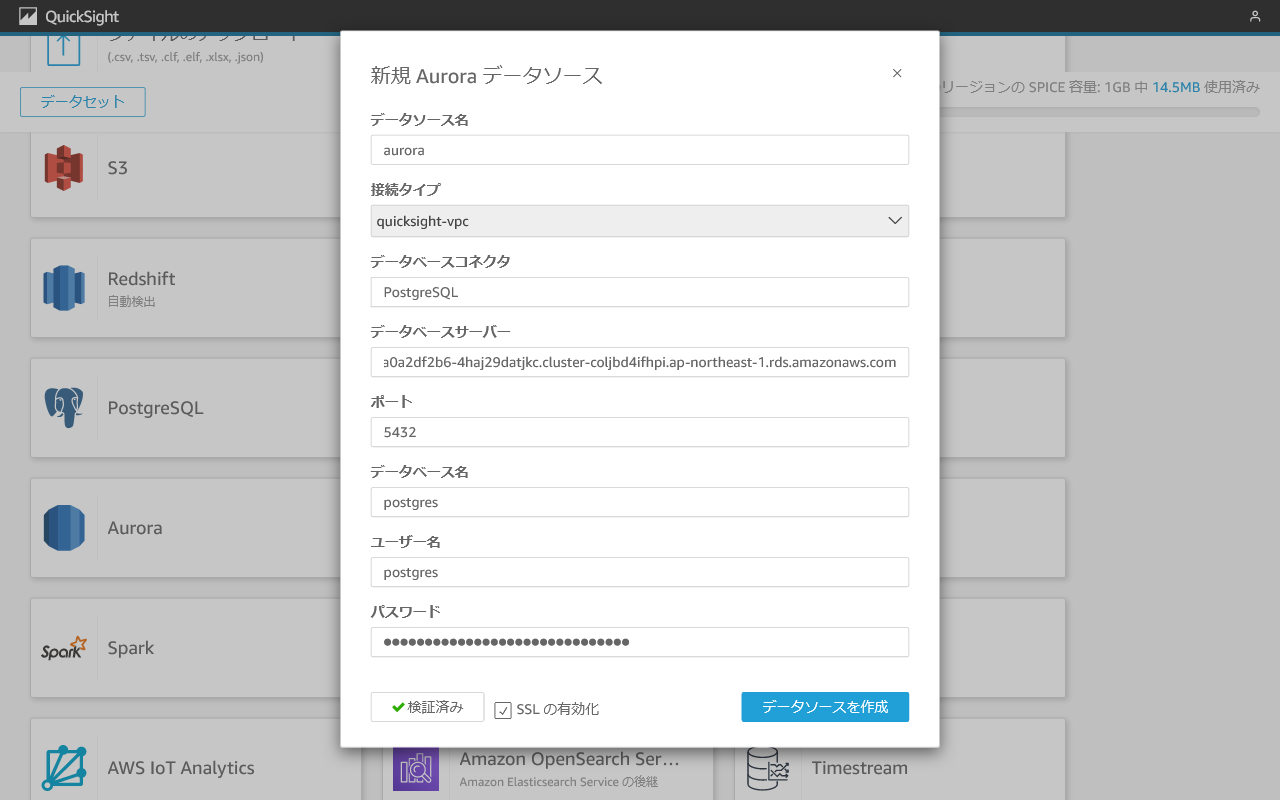Image resolution: width=1280 pixels, height=800 pixels.
Task: Toggle the SSL の有効化 checkbox
Action: pyautogui.click(x=503, y=710)
